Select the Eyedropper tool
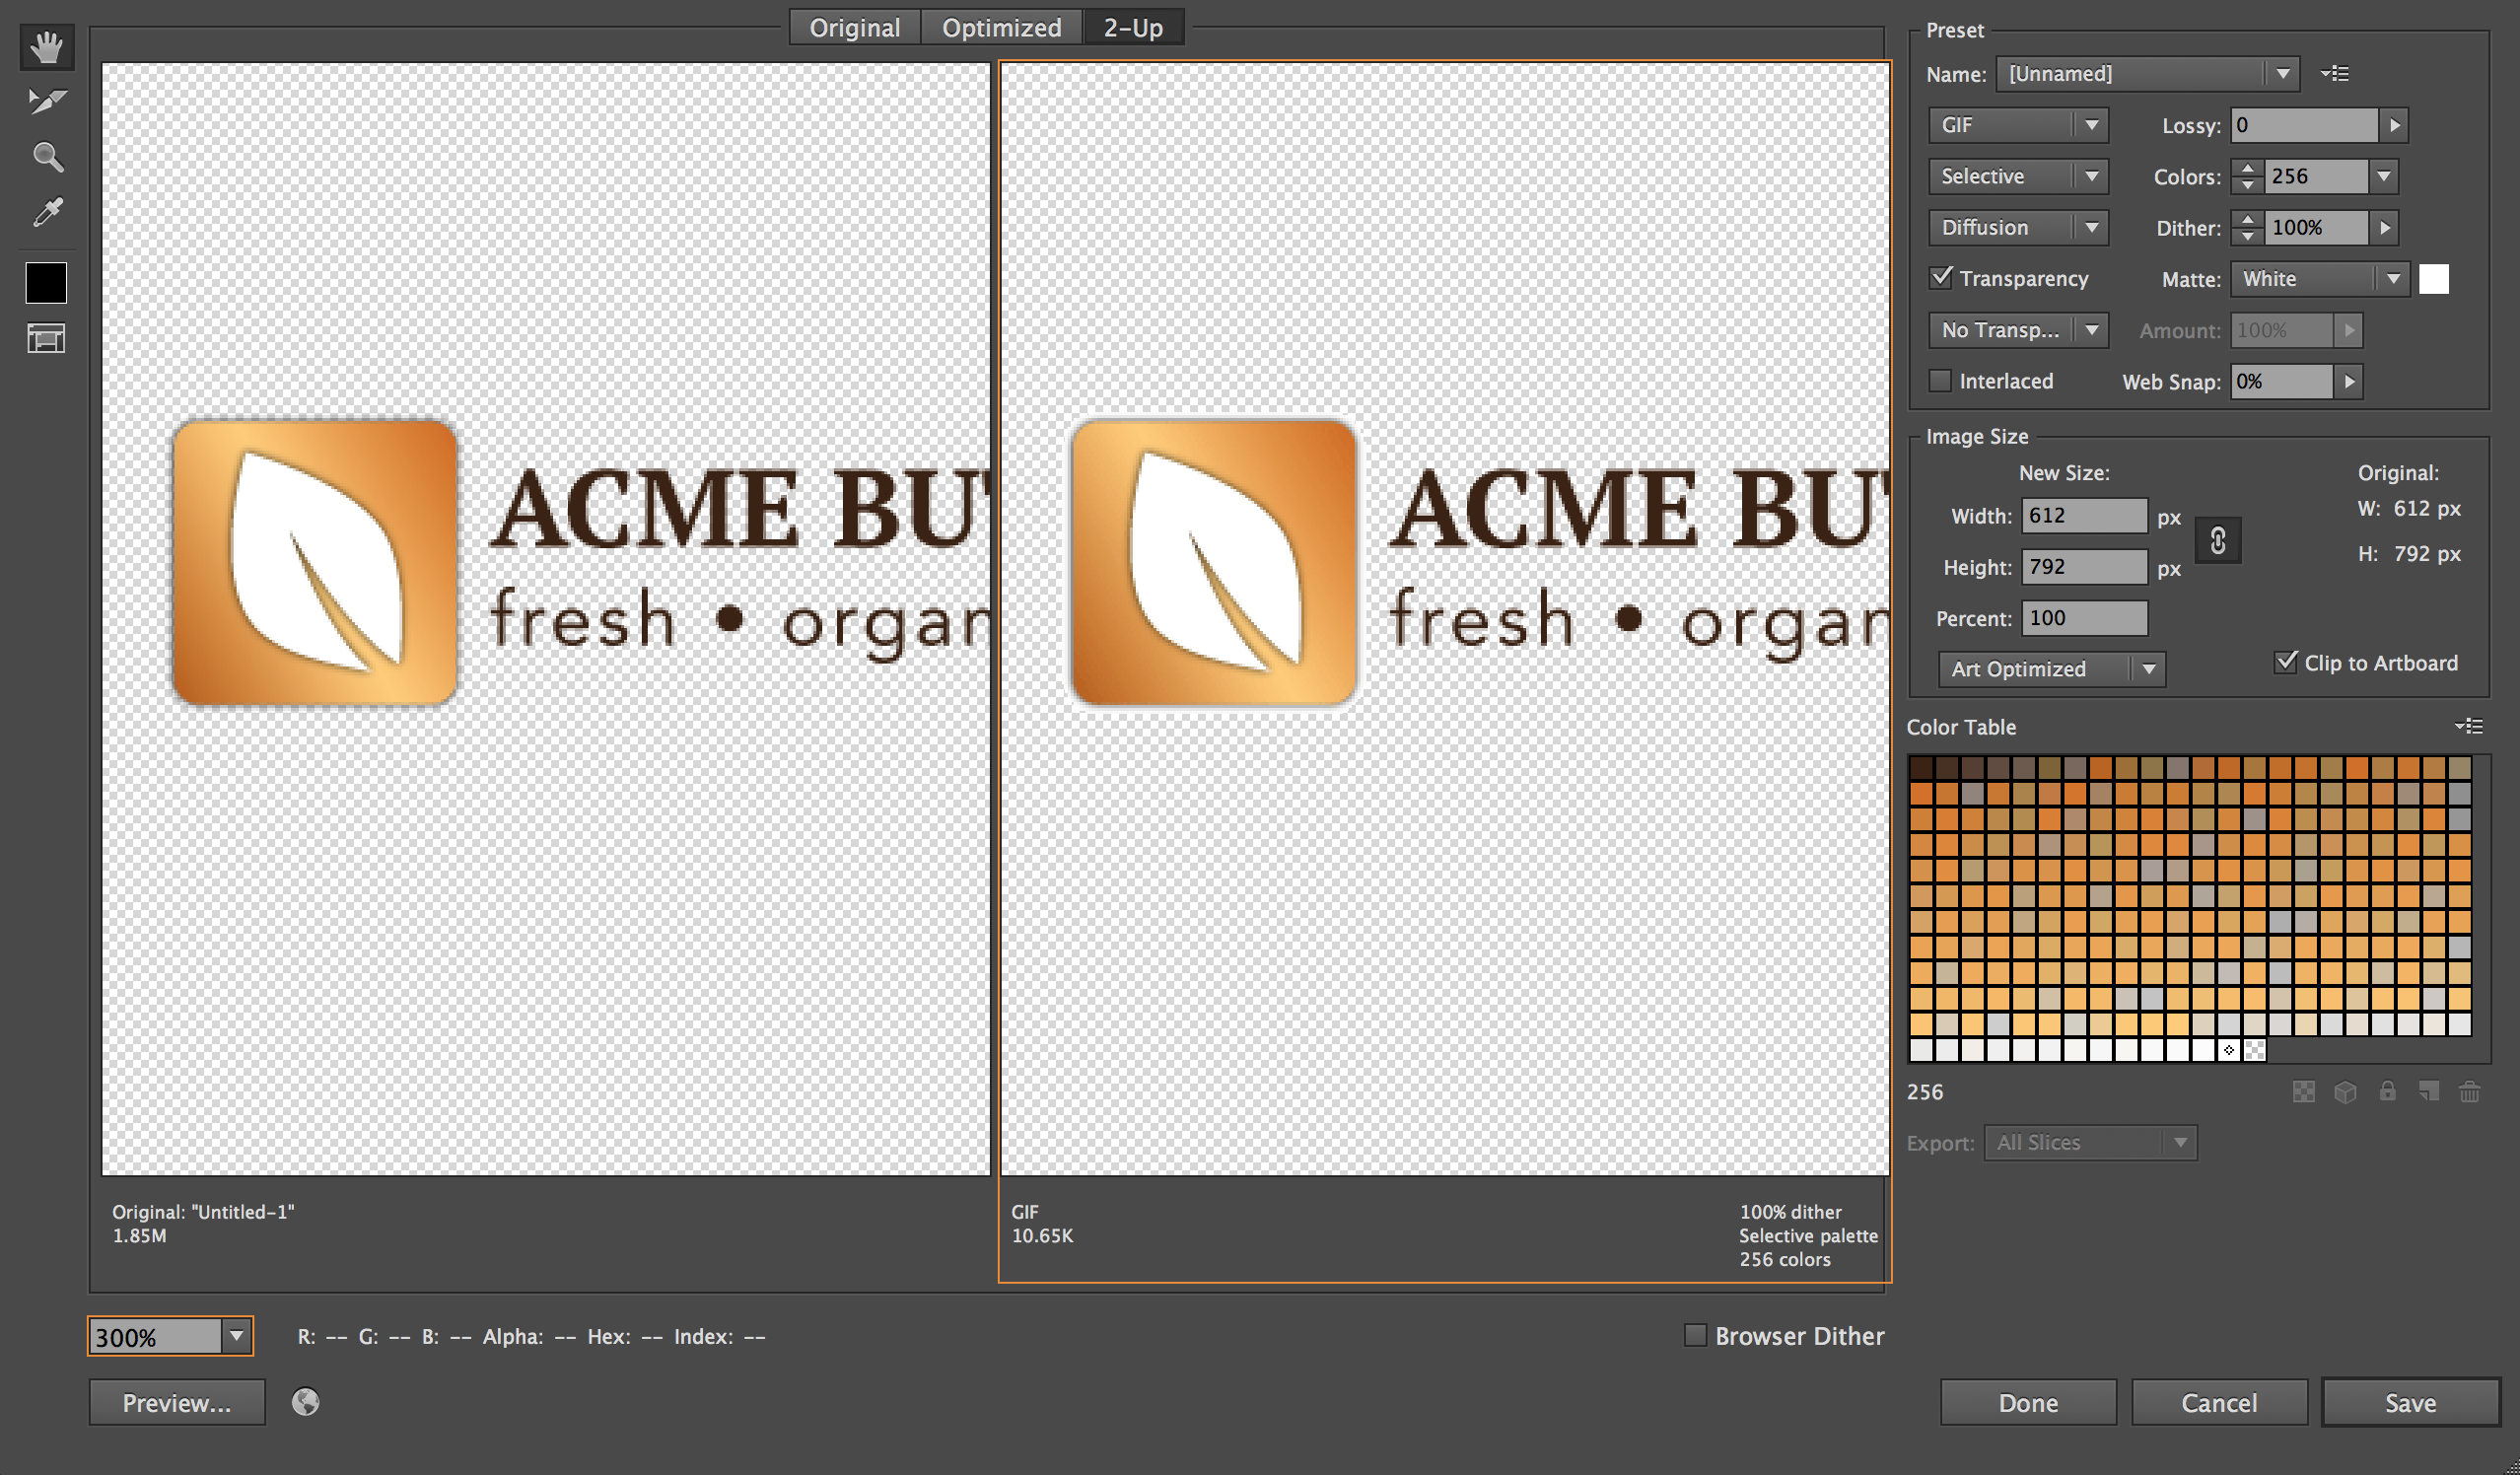Screen dimensions: 2520x1475 (46, 212)
